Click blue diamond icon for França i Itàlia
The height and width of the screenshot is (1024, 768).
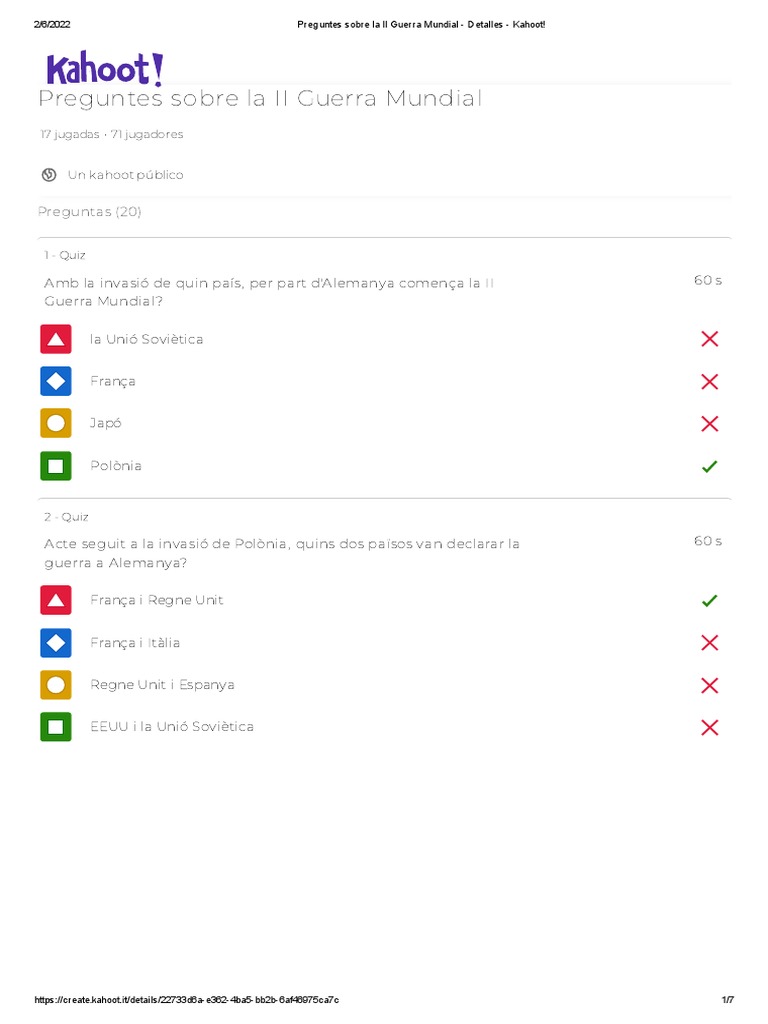pyautogui.click(x=56, y=643)
